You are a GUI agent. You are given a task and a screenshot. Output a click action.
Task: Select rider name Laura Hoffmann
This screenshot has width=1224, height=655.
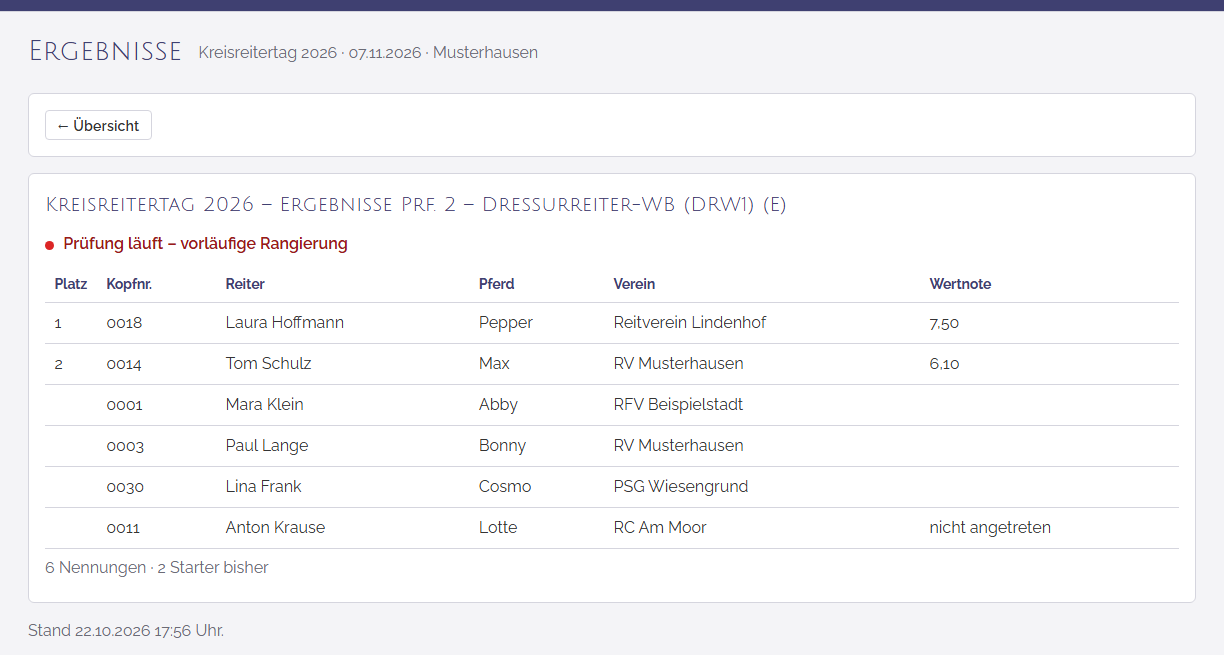(x=285, y=323)
